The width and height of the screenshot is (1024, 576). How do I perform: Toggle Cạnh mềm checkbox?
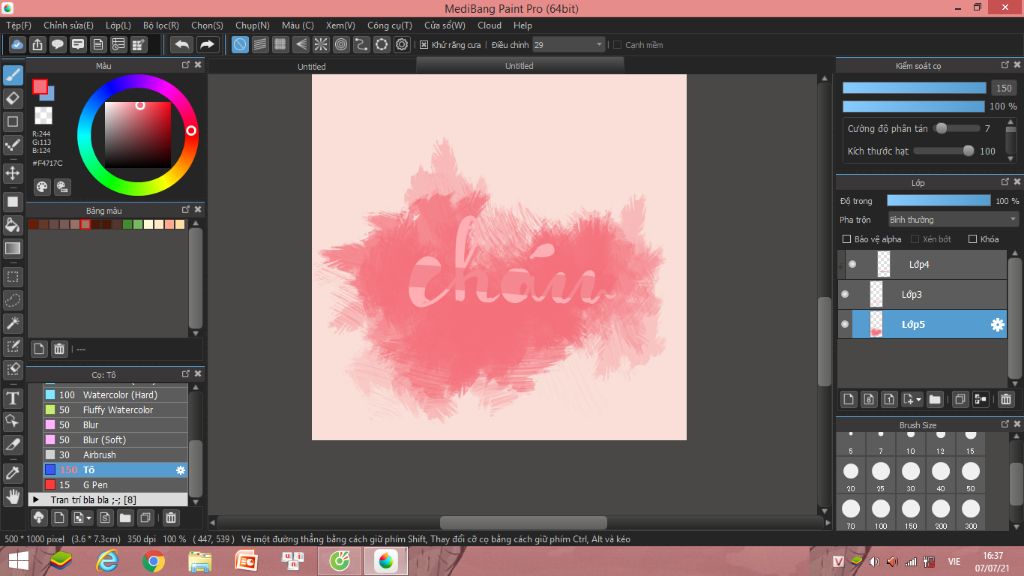[617, 45]
